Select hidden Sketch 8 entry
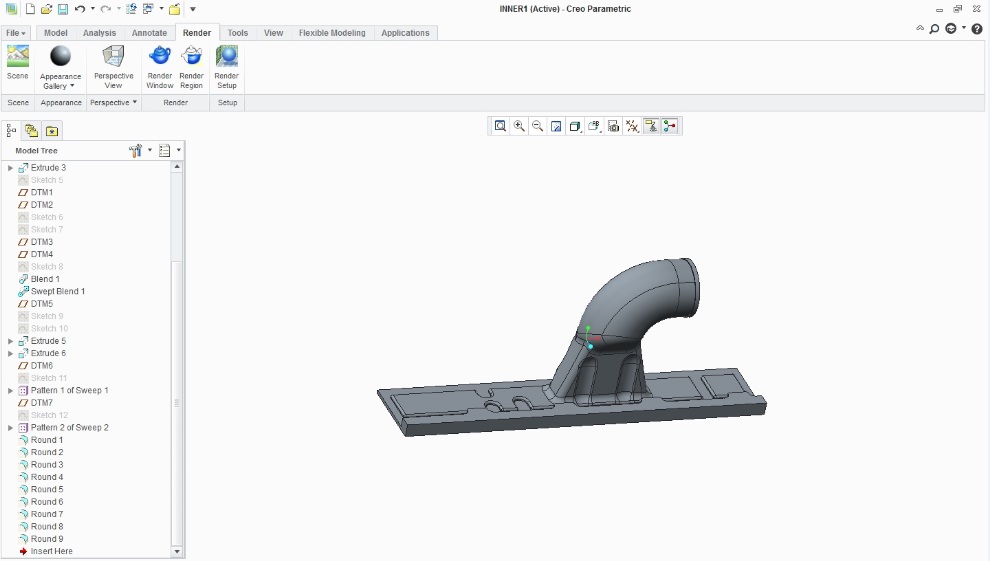The width and height of the screenshot is (990, 561). (47, 267)
